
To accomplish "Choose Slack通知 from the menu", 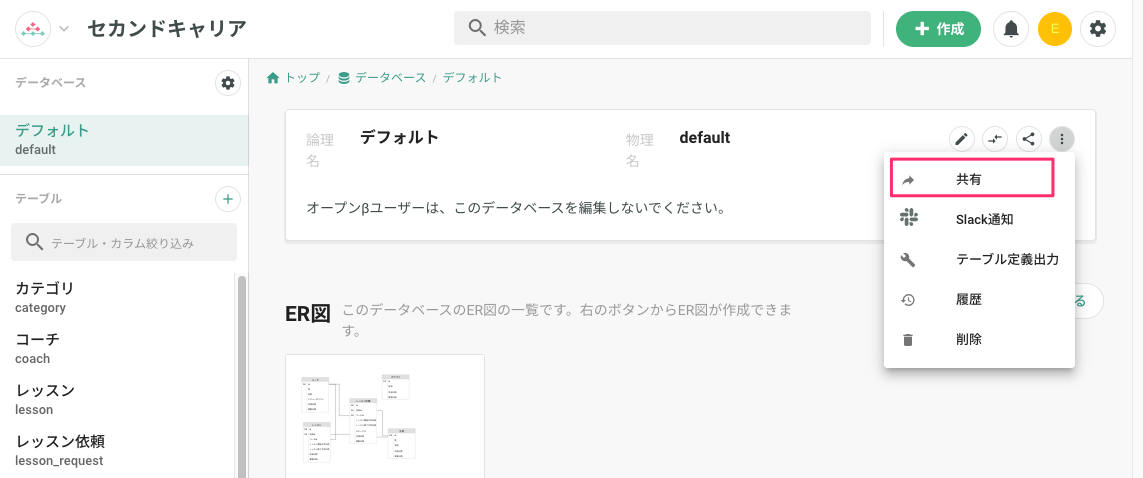I will coord(979,219).
